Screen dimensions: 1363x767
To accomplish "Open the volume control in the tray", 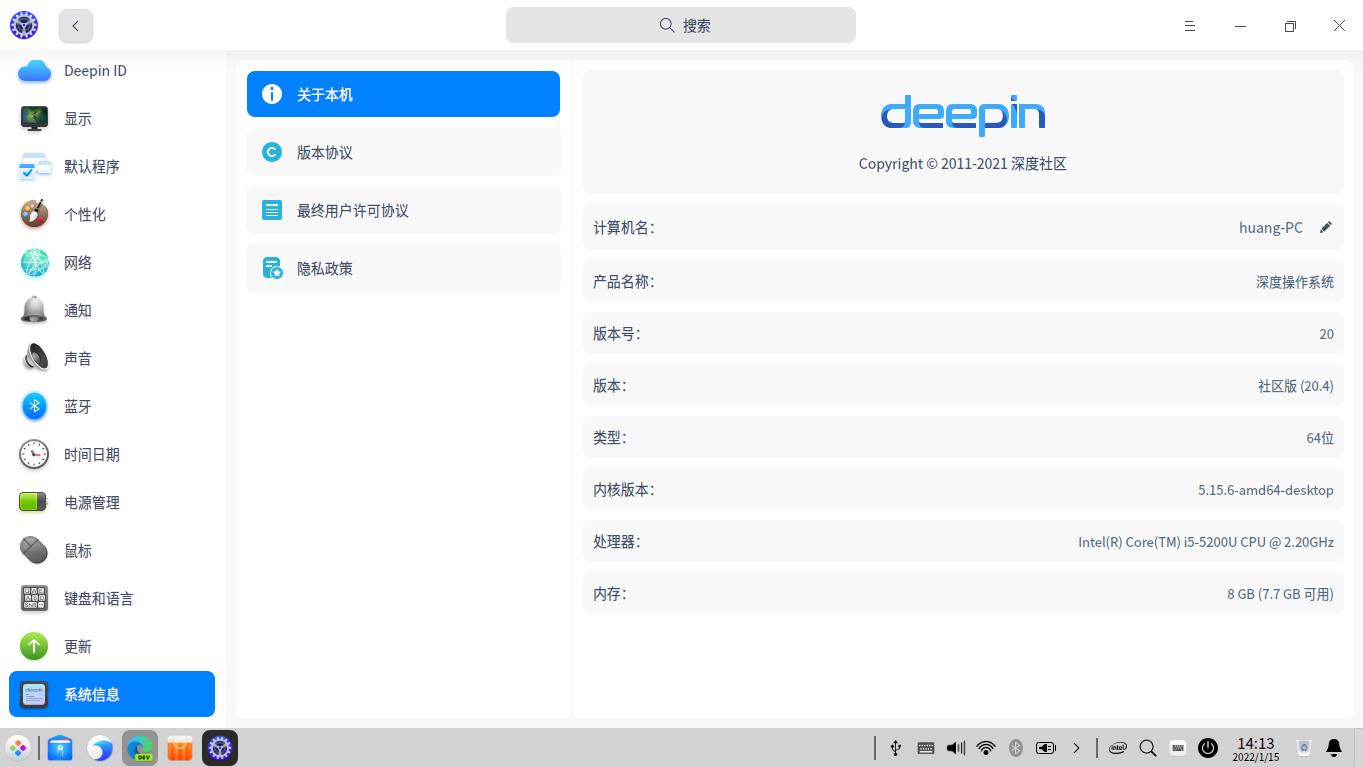I will (955, 747).
